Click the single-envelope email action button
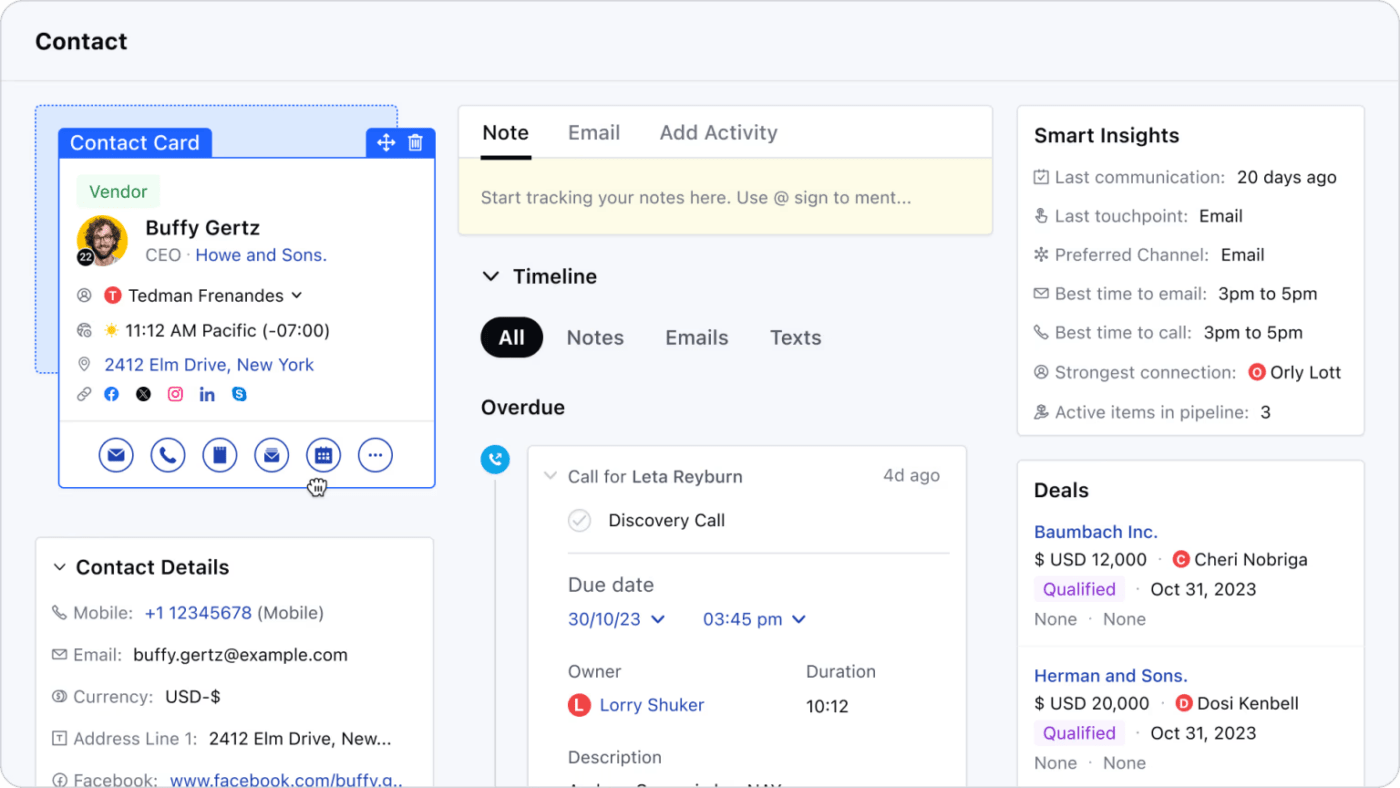1400x788 pixels. click(116, 456)
